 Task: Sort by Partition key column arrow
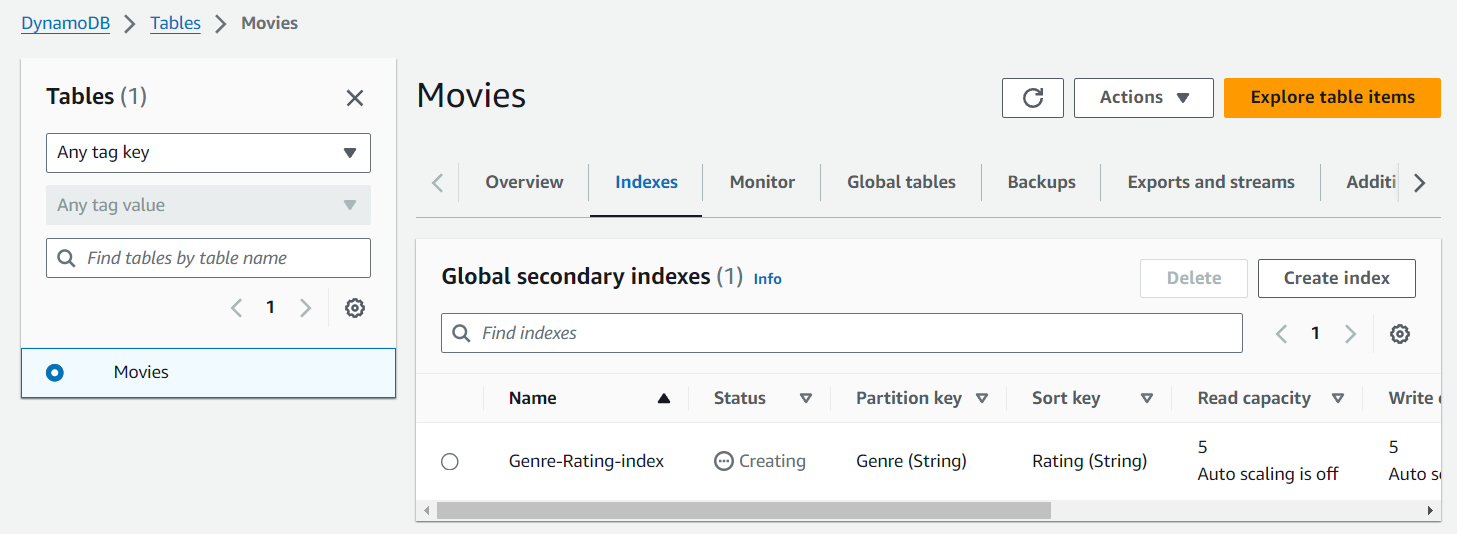coord(982,398)
